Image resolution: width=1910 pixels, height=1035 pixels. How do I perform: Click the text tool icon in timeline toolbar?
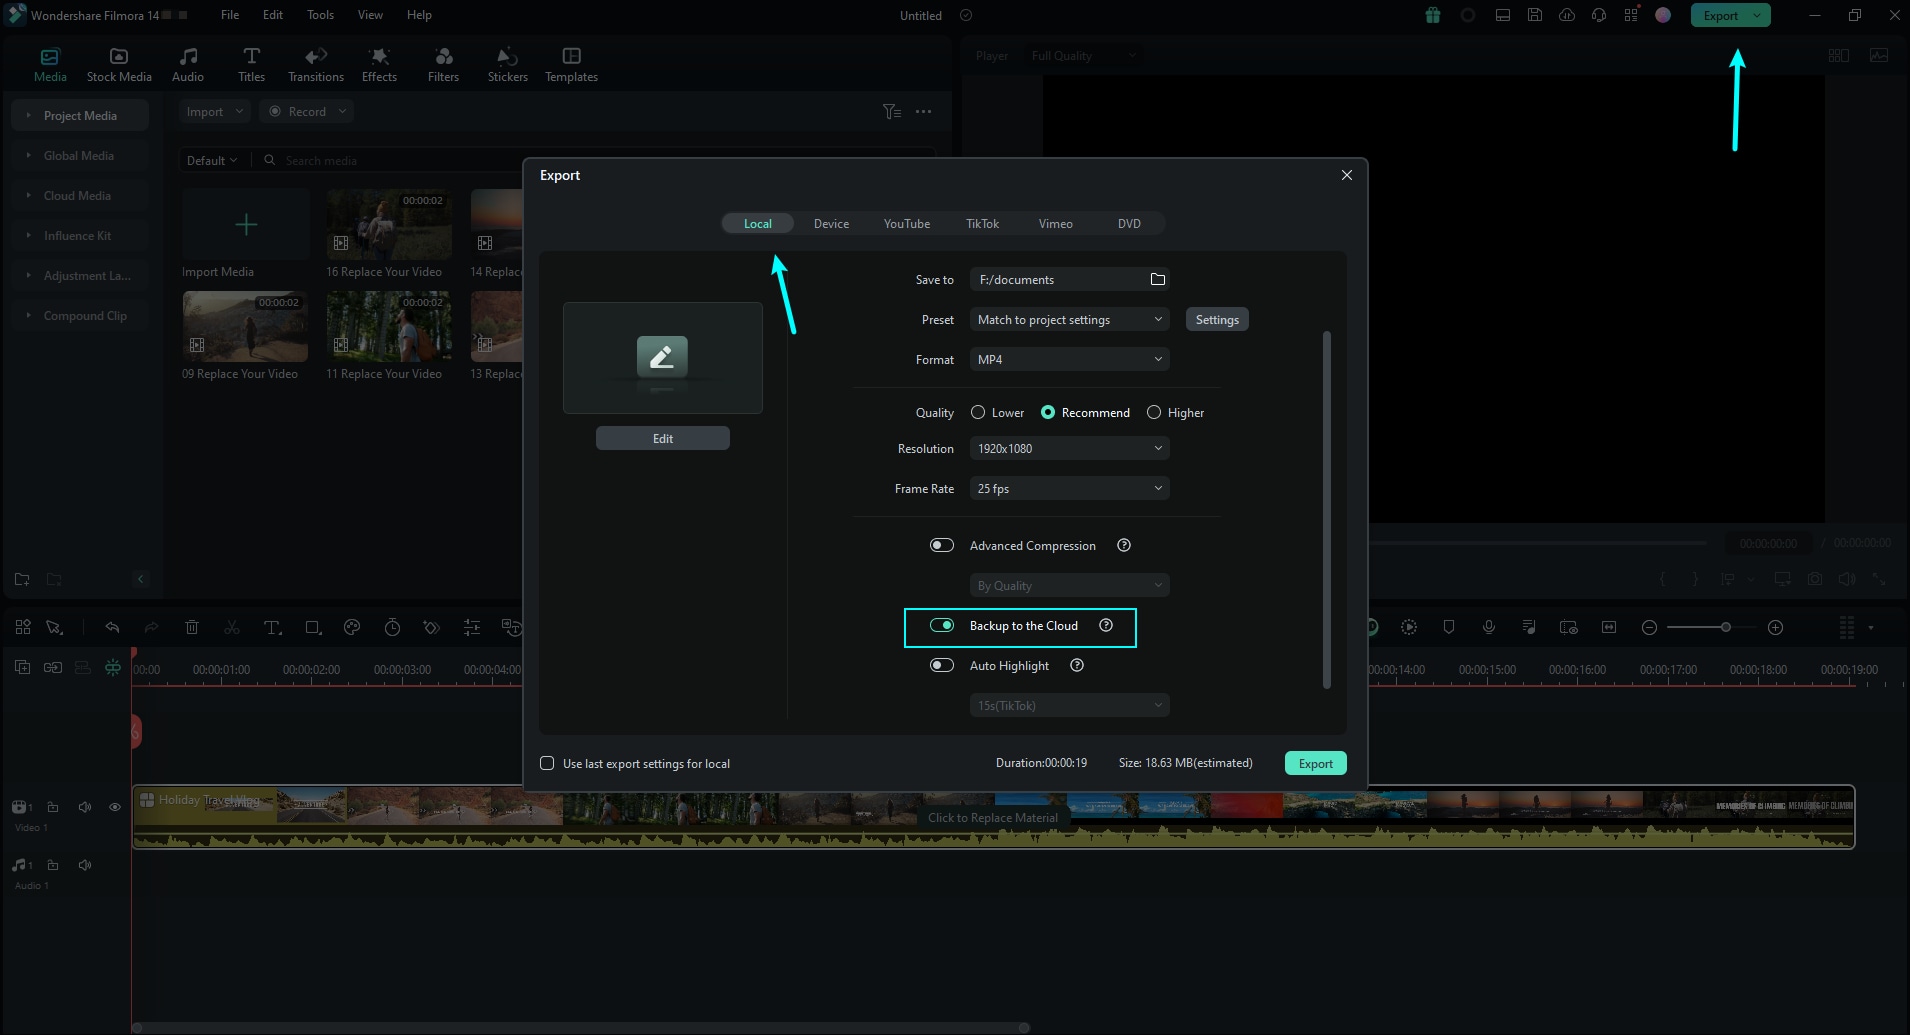tap(272, 627)
